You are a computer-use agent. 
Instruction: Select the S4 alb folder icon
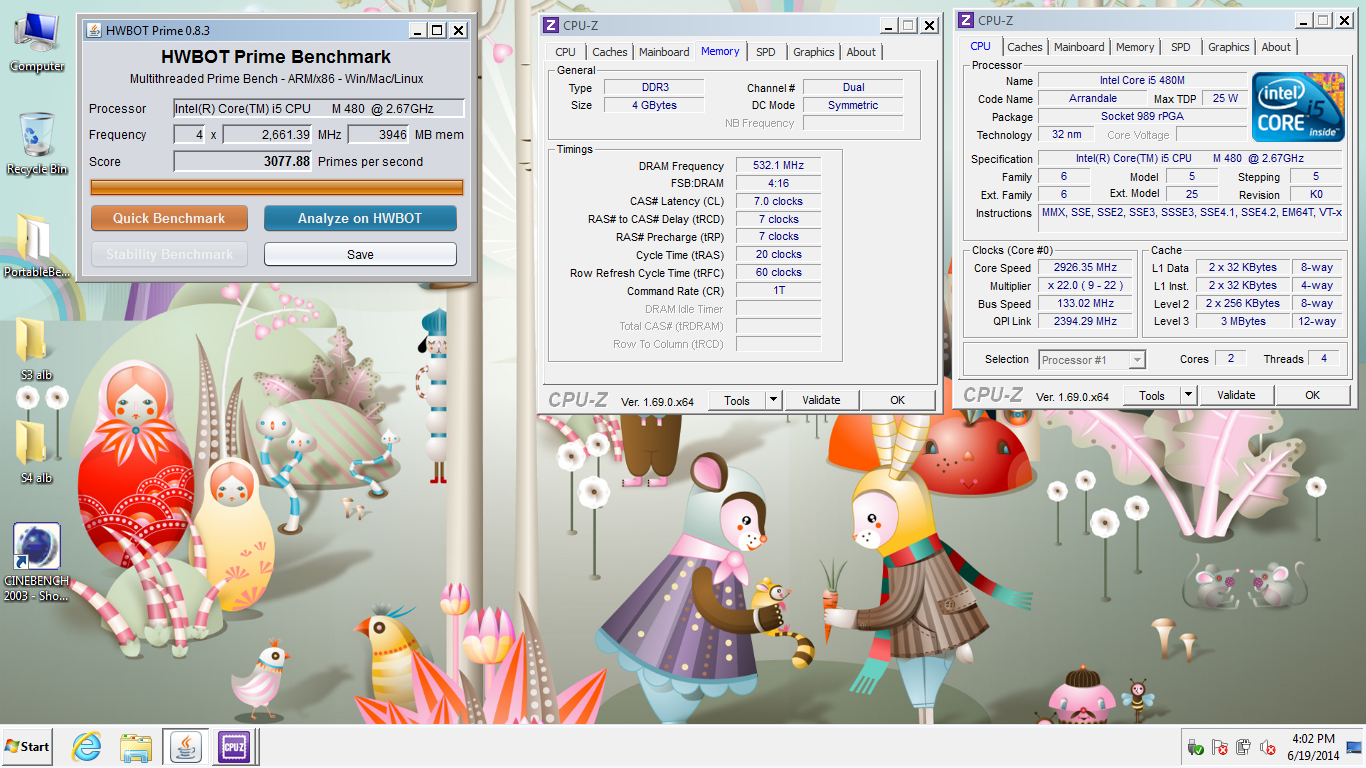pyautogui.click(x=36, y=452)
